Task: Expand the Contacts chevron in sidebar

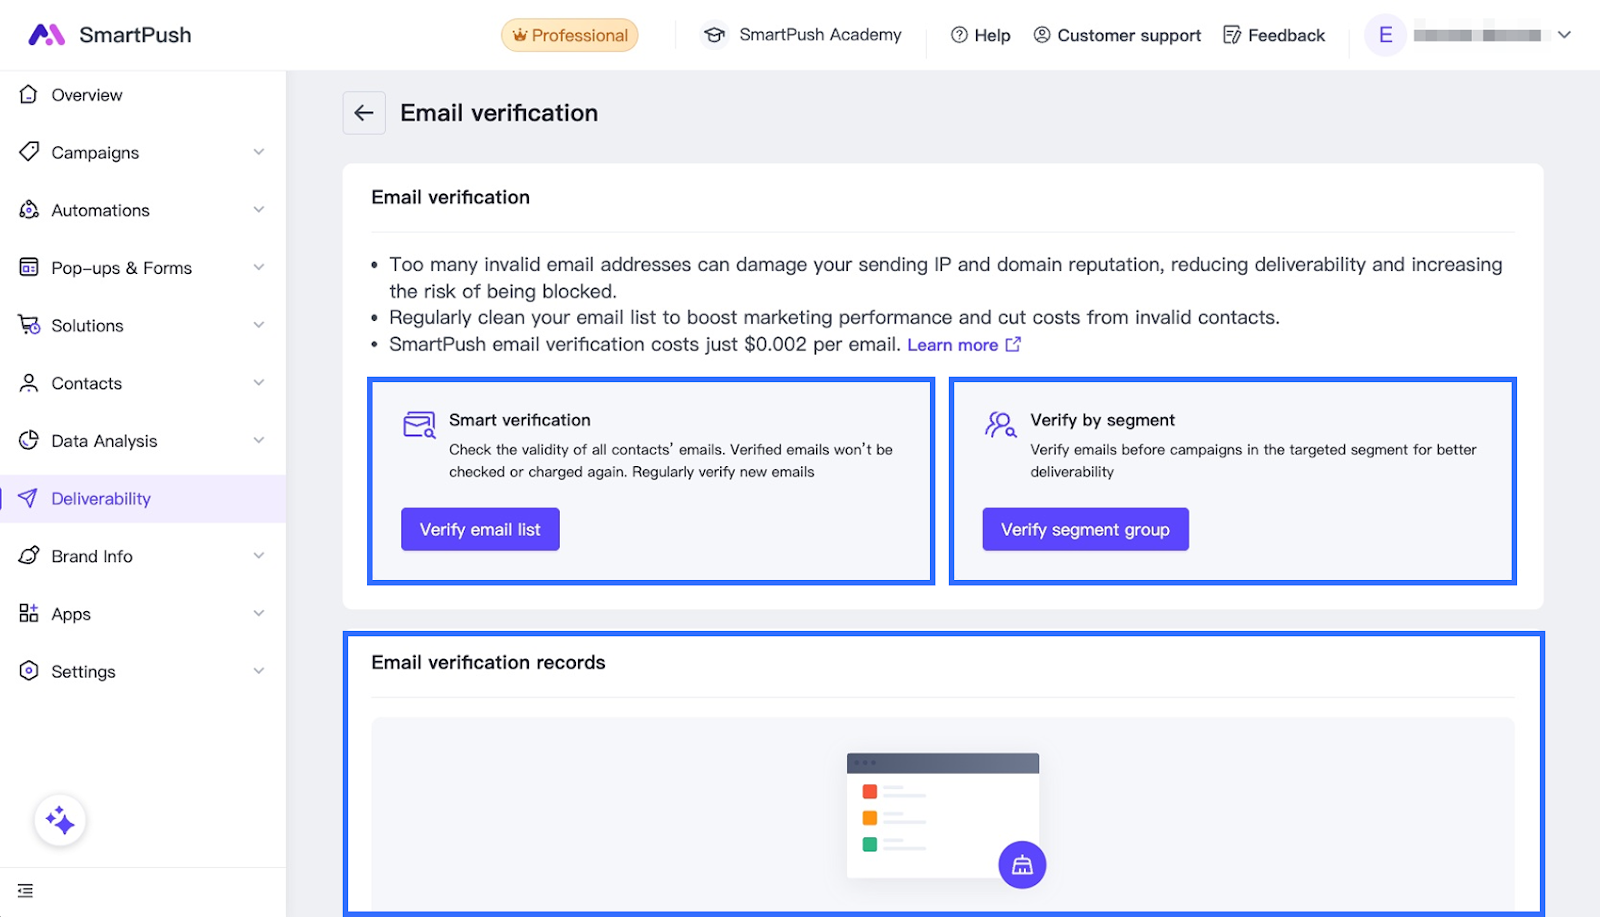Action: (x=259, y=383)
